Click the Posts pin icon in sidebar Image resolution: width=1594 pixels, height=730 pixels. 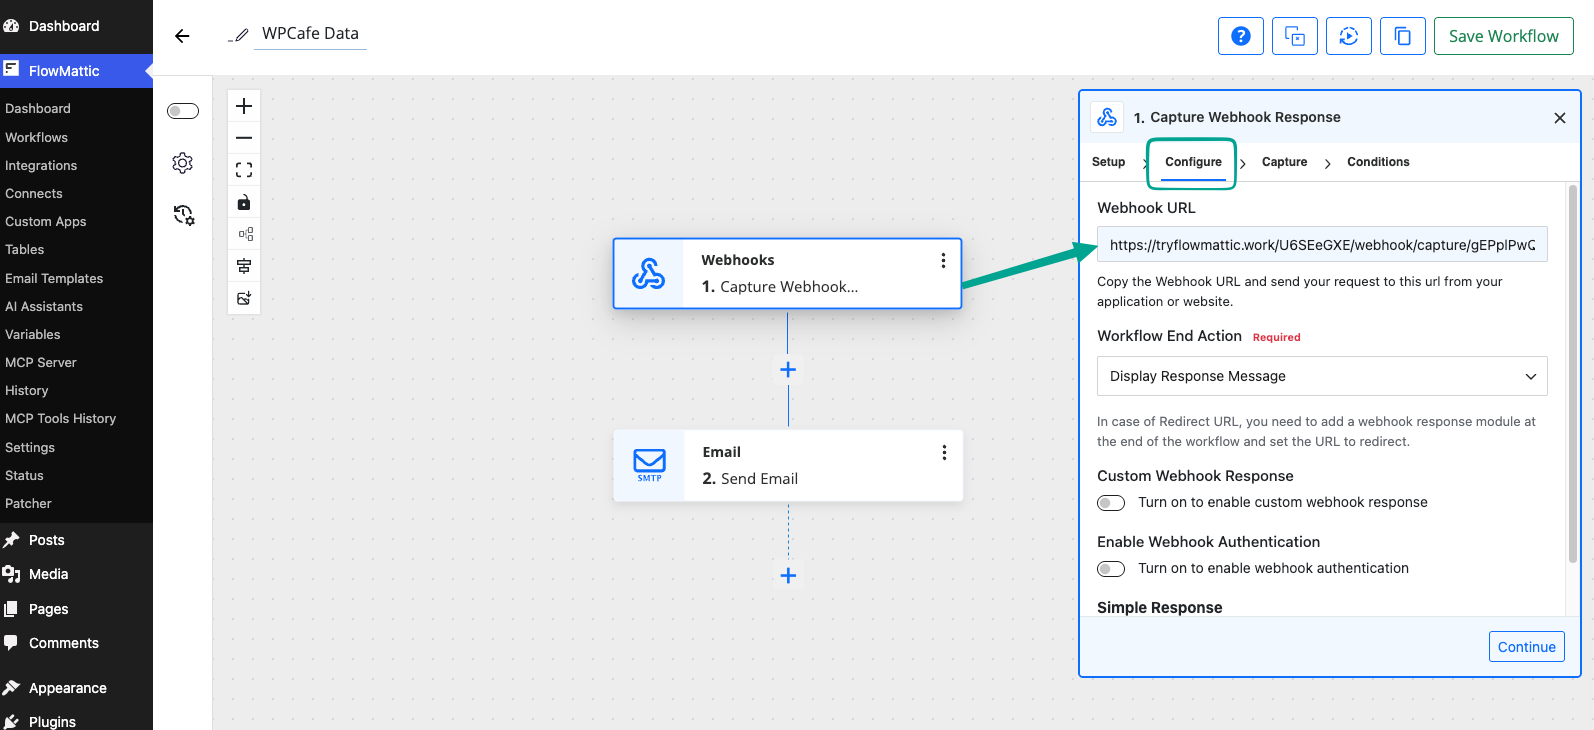12,540
